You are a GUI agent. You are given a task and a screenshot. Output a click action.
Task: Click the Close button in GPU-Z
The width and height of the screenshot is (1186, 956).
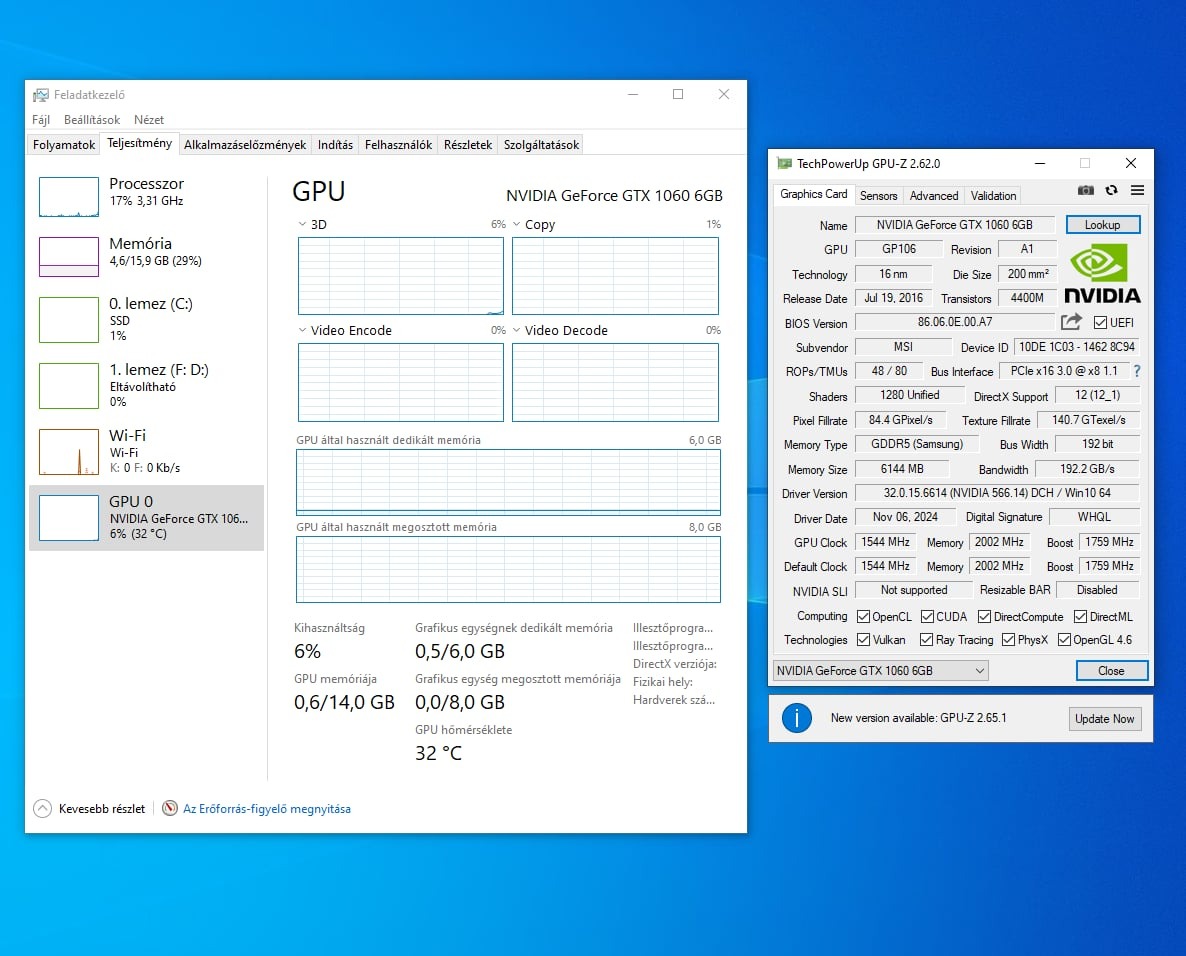point(1112,671)
